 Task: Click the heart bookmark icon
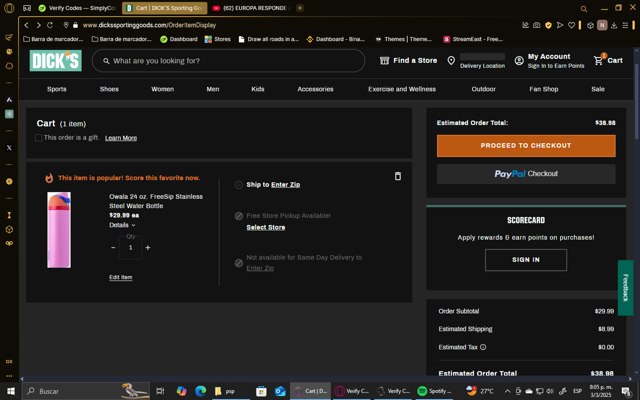tap(571, 25)
